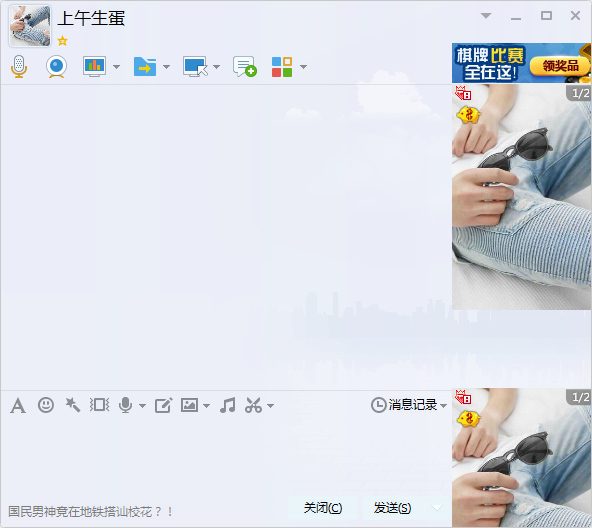The height and width of the screenshot is (528, 592).
Task: Open the apps grid icon
Action: pos(282,67)
